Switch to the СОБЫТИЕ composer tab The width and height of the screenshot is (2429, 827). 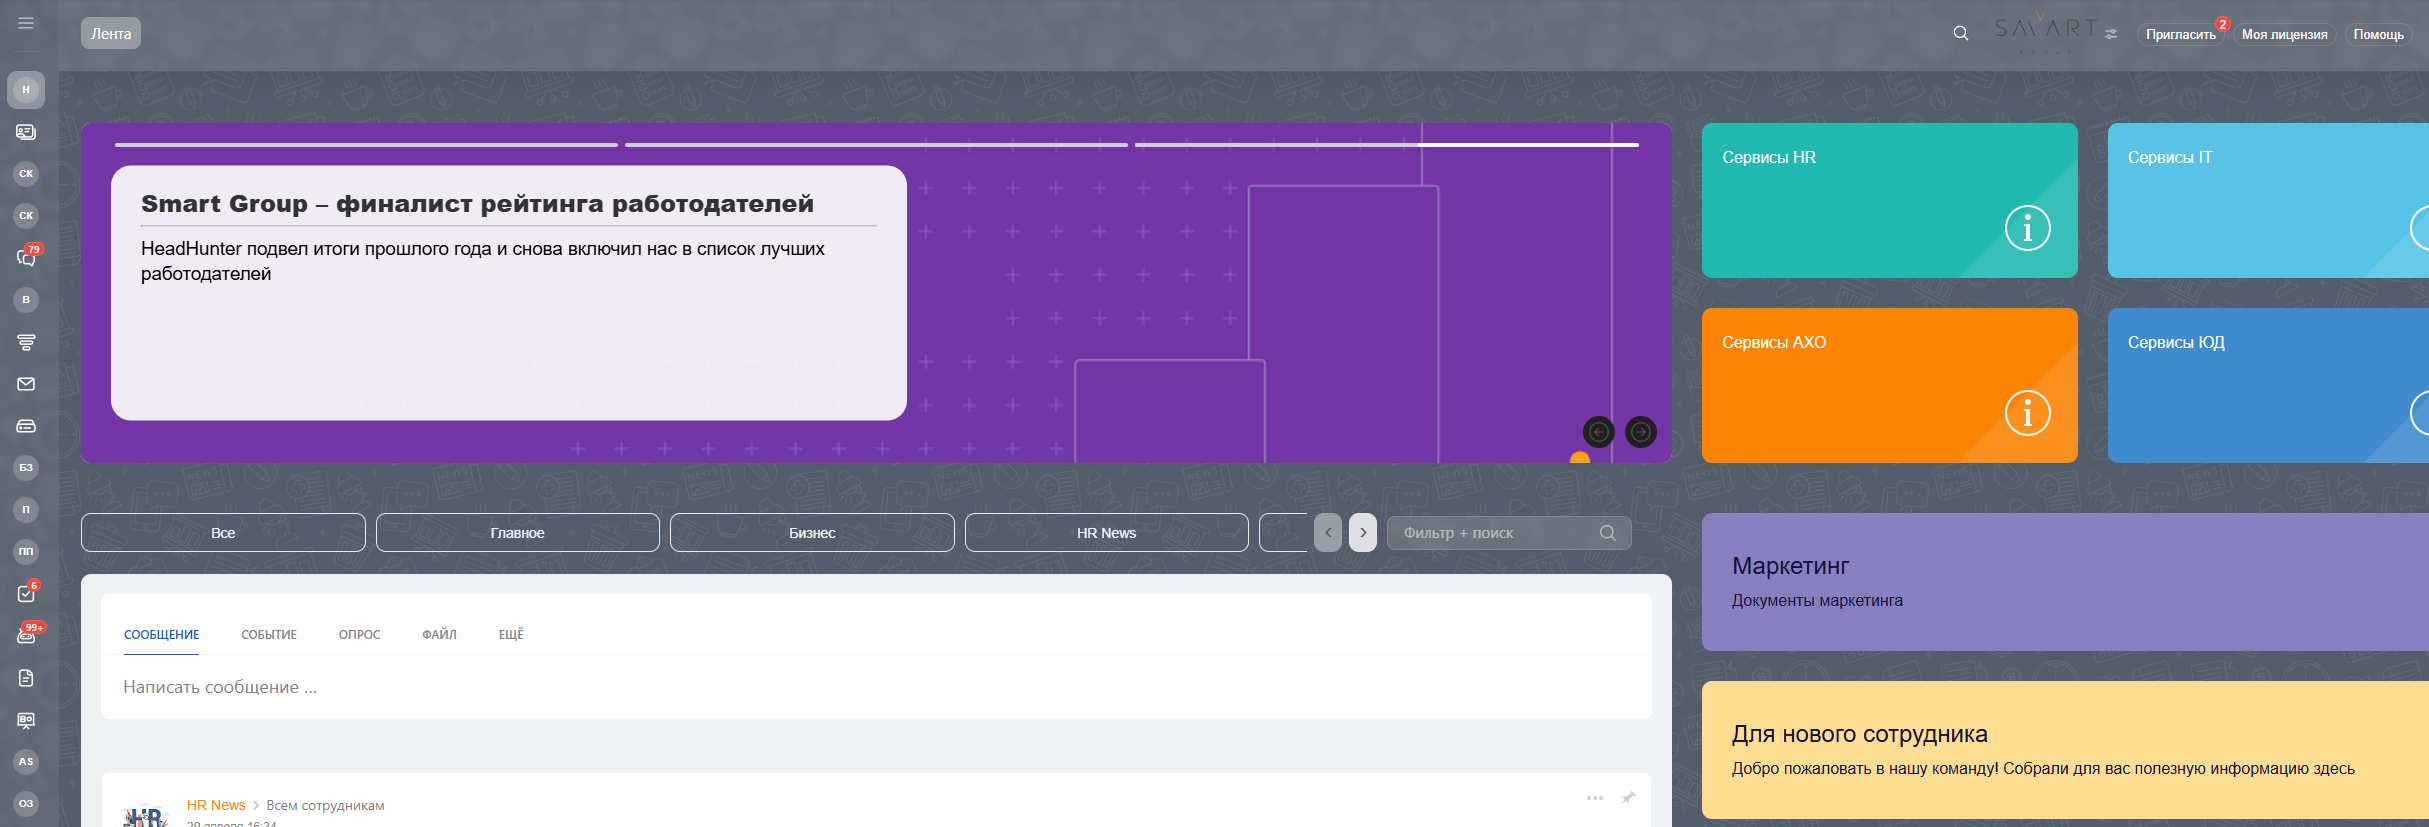pyautogui.click(x=269, y=635)
